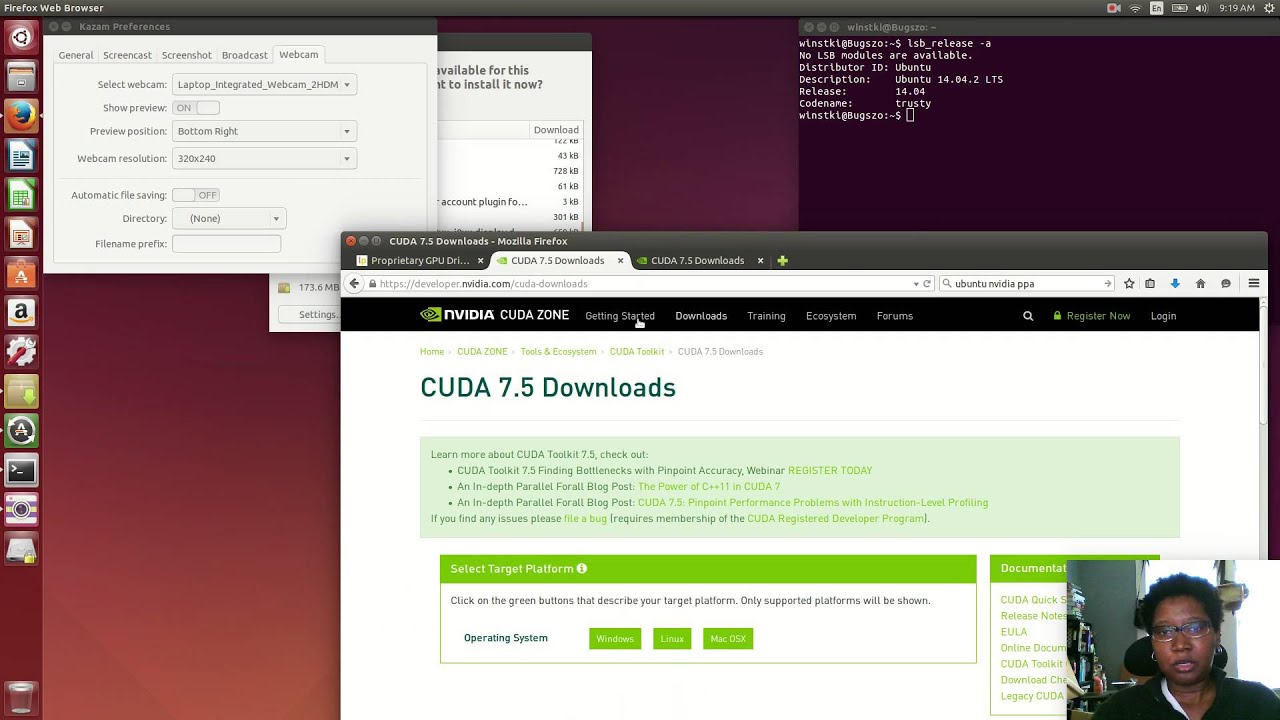Open Ecosystem menu on NVIDIA site
The image size is (1280, 720).
tap(831, 316)
